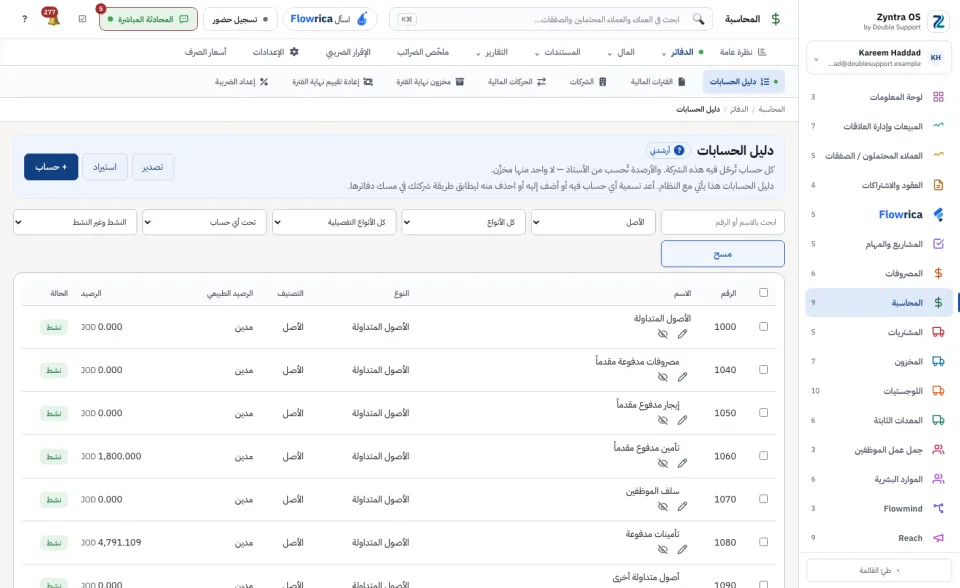Viewport: 960px width, 588px height.
Task: Click the الدفاتر breadcrumb link
Action: (x=739, y=109)
